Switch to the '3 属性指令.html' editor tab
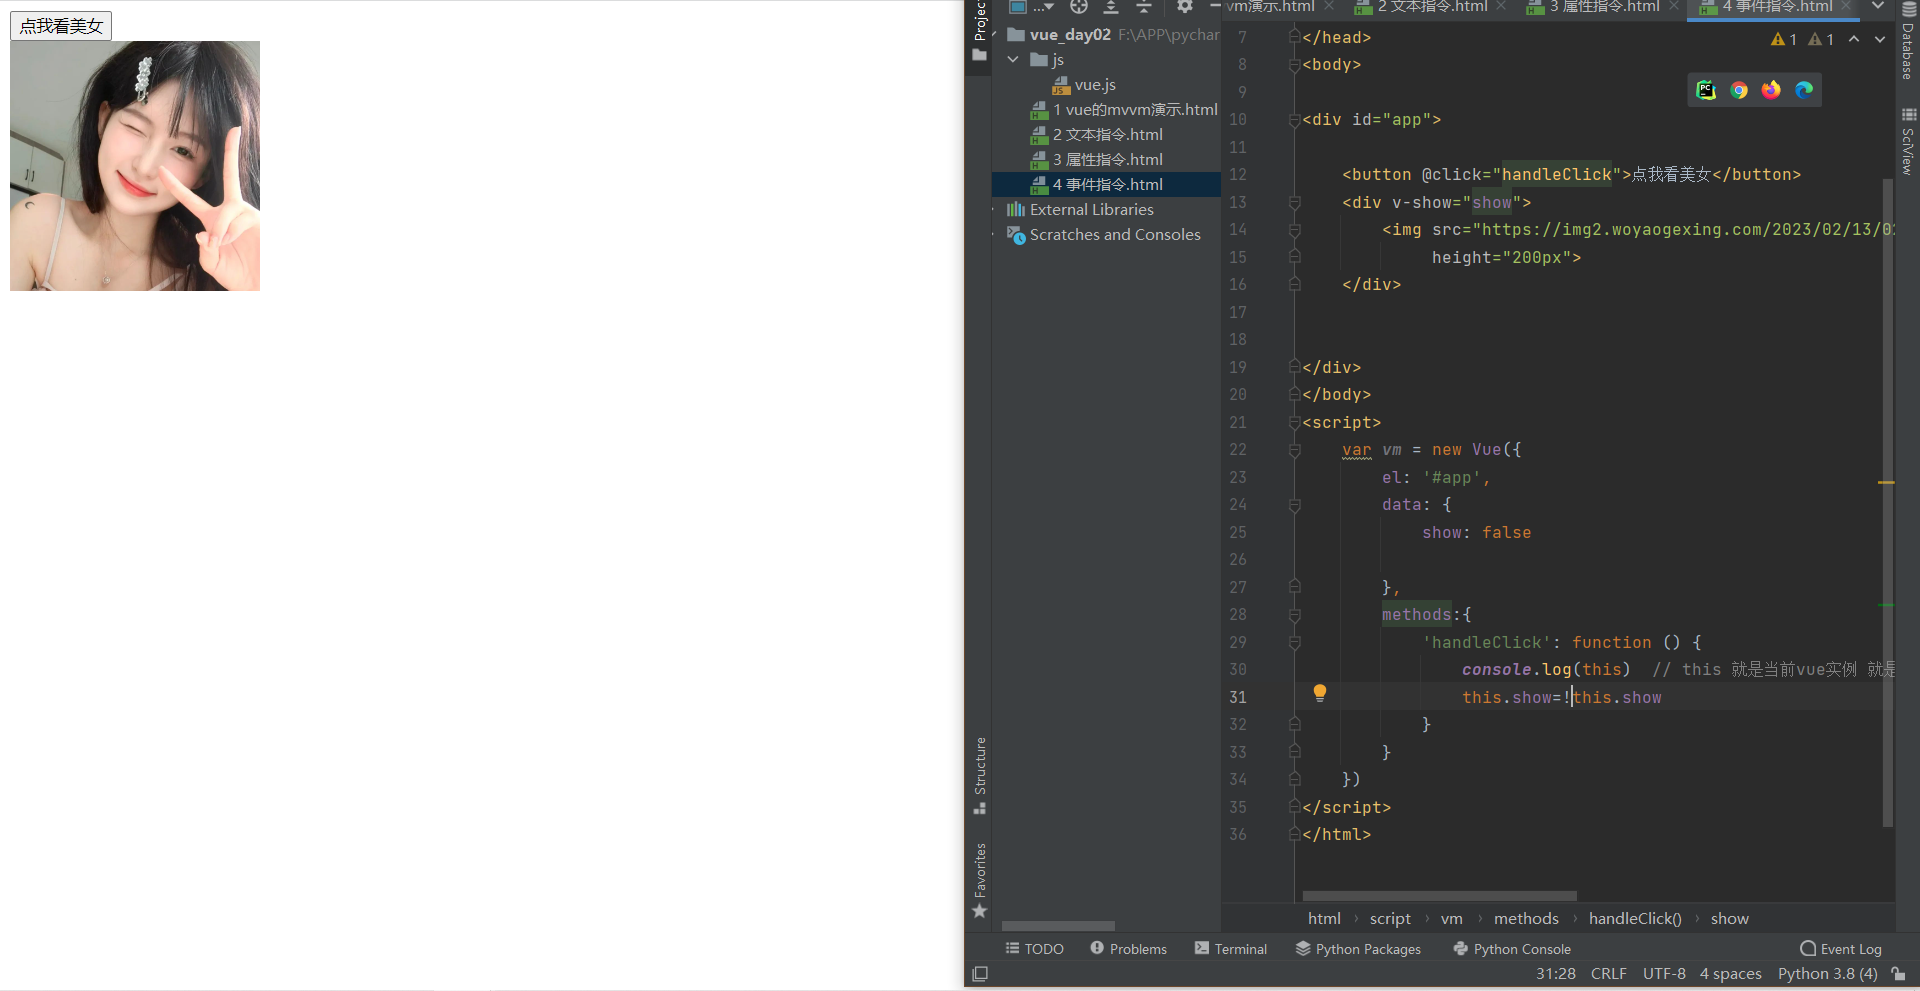Screen dimensions: 1920x991 tap(1603, 7)
